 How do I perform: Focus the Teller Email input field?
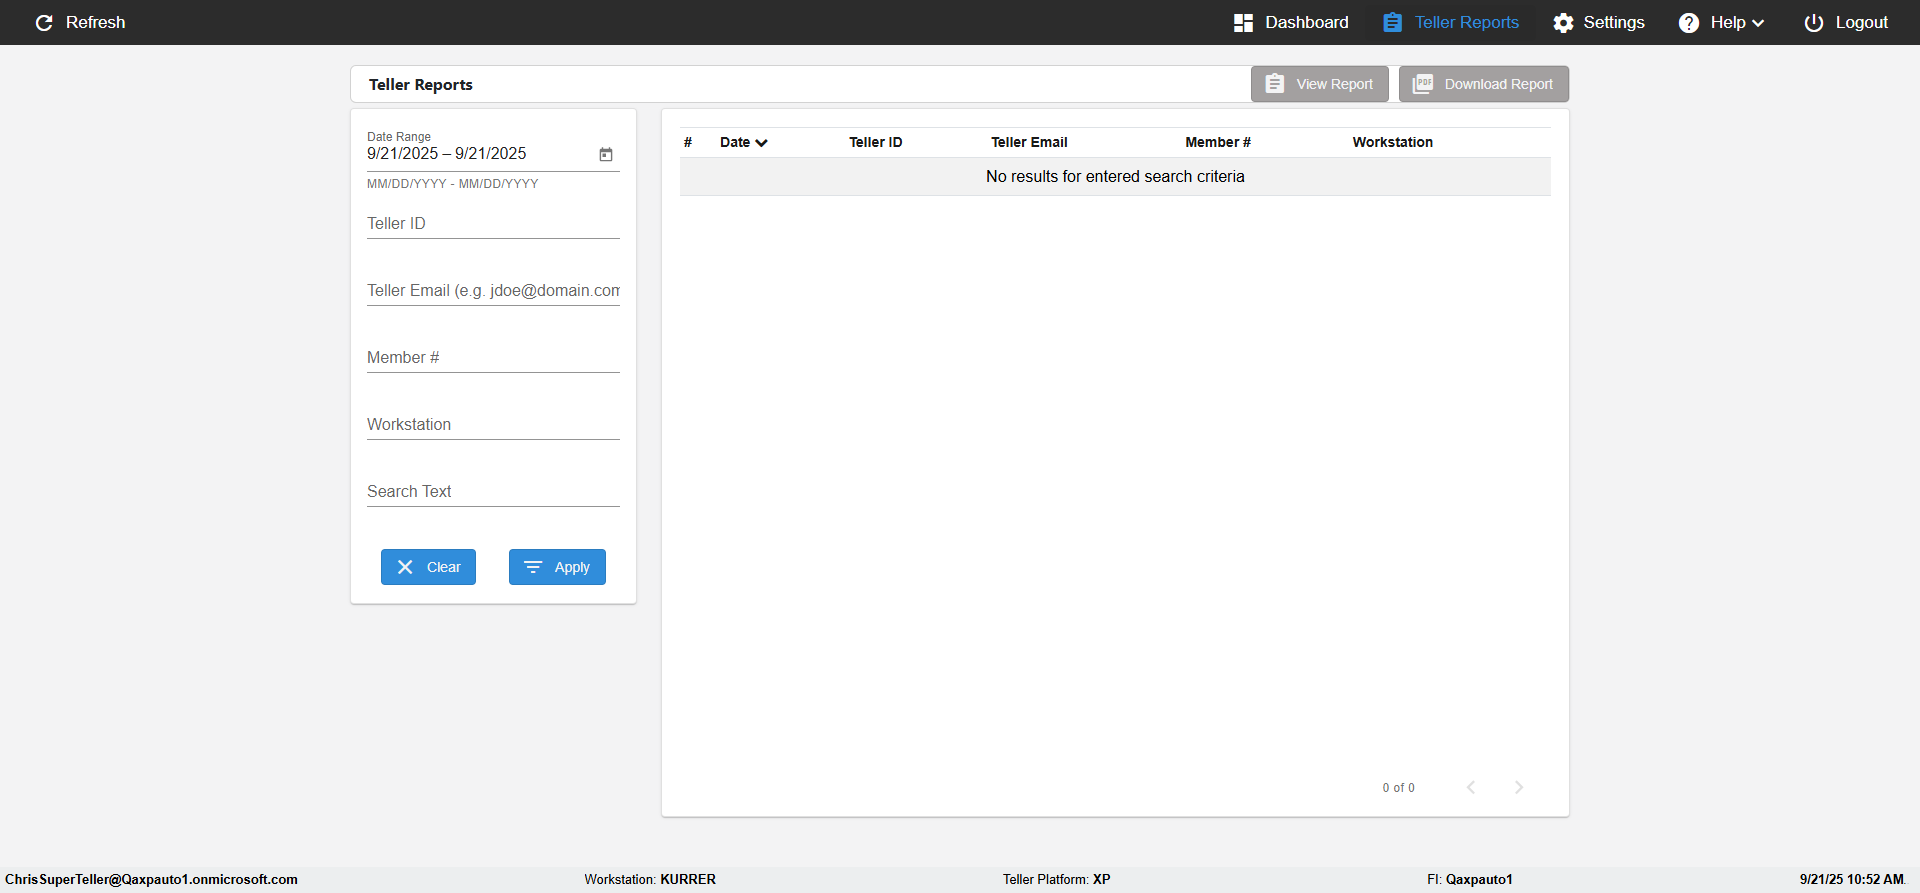click(493, 291)
